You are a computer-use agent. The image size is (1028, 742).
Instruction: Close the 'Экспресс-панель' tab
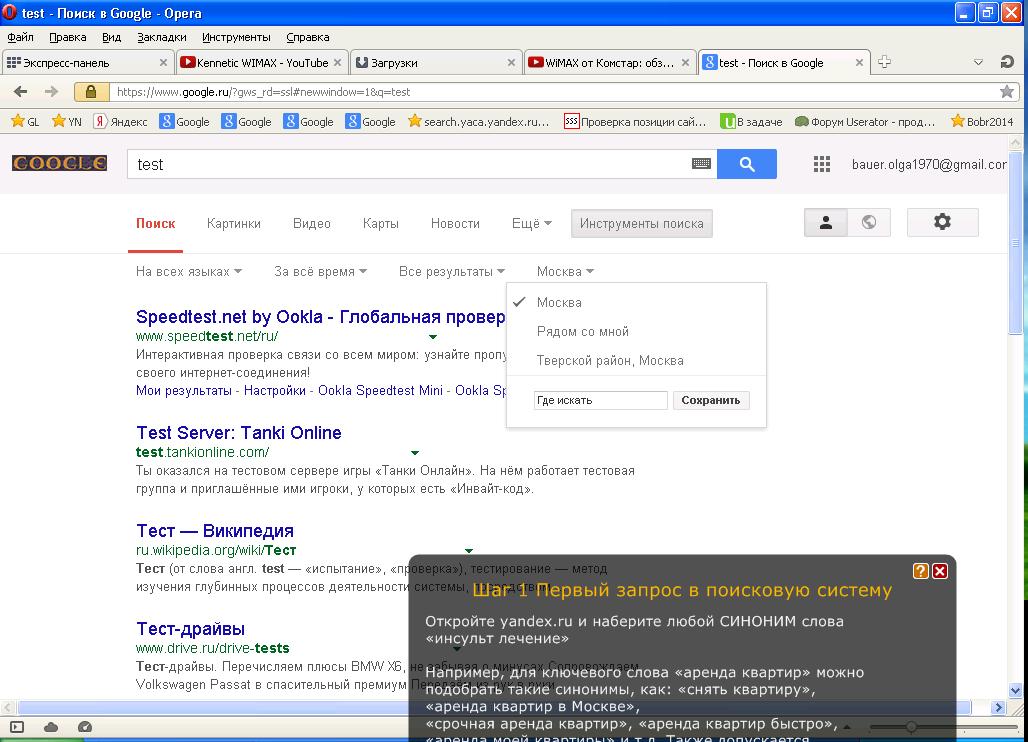[163, 63]
